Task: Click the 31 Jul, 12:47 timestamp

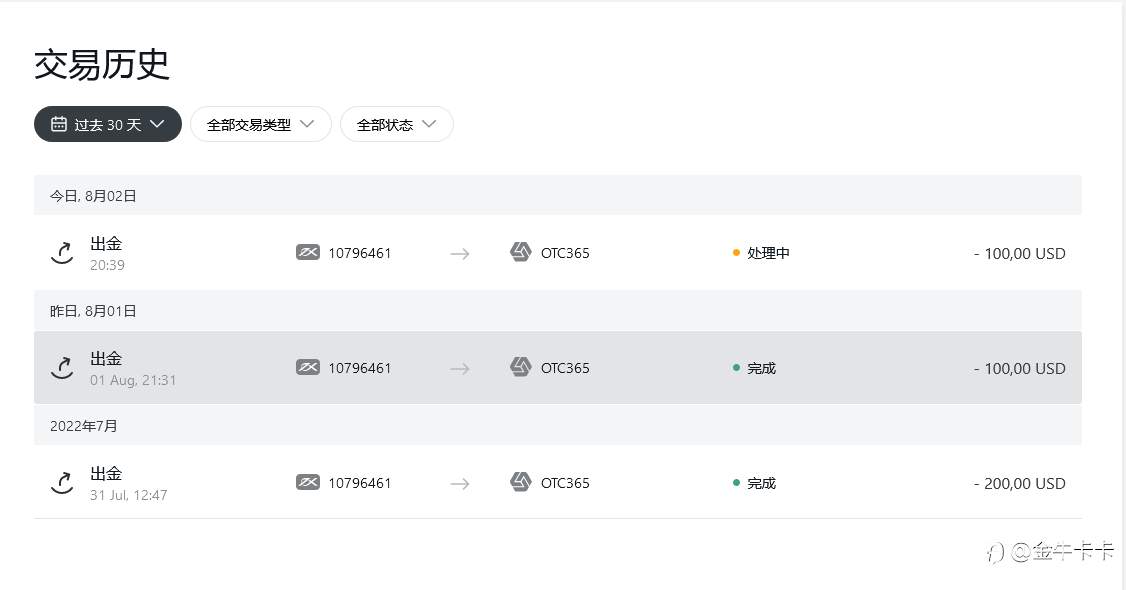Action: click(x=129, y=495)
